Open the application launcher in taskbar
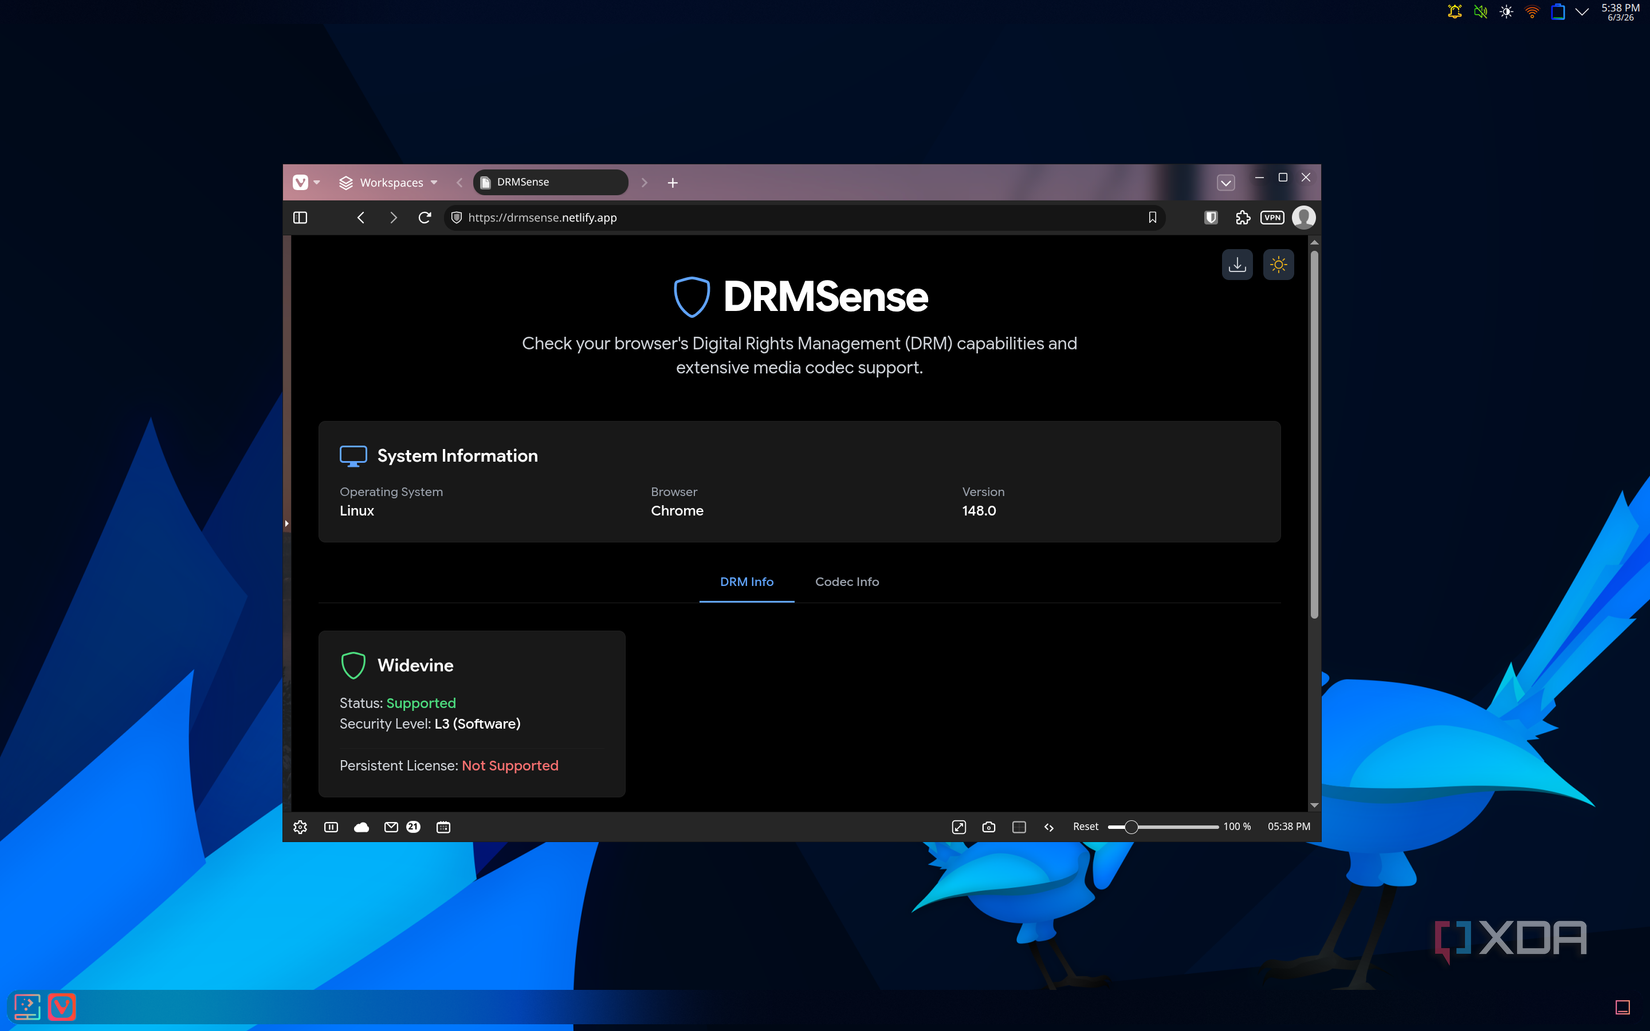The width and height of the screenshot is (1650, 1031). 27,1007
